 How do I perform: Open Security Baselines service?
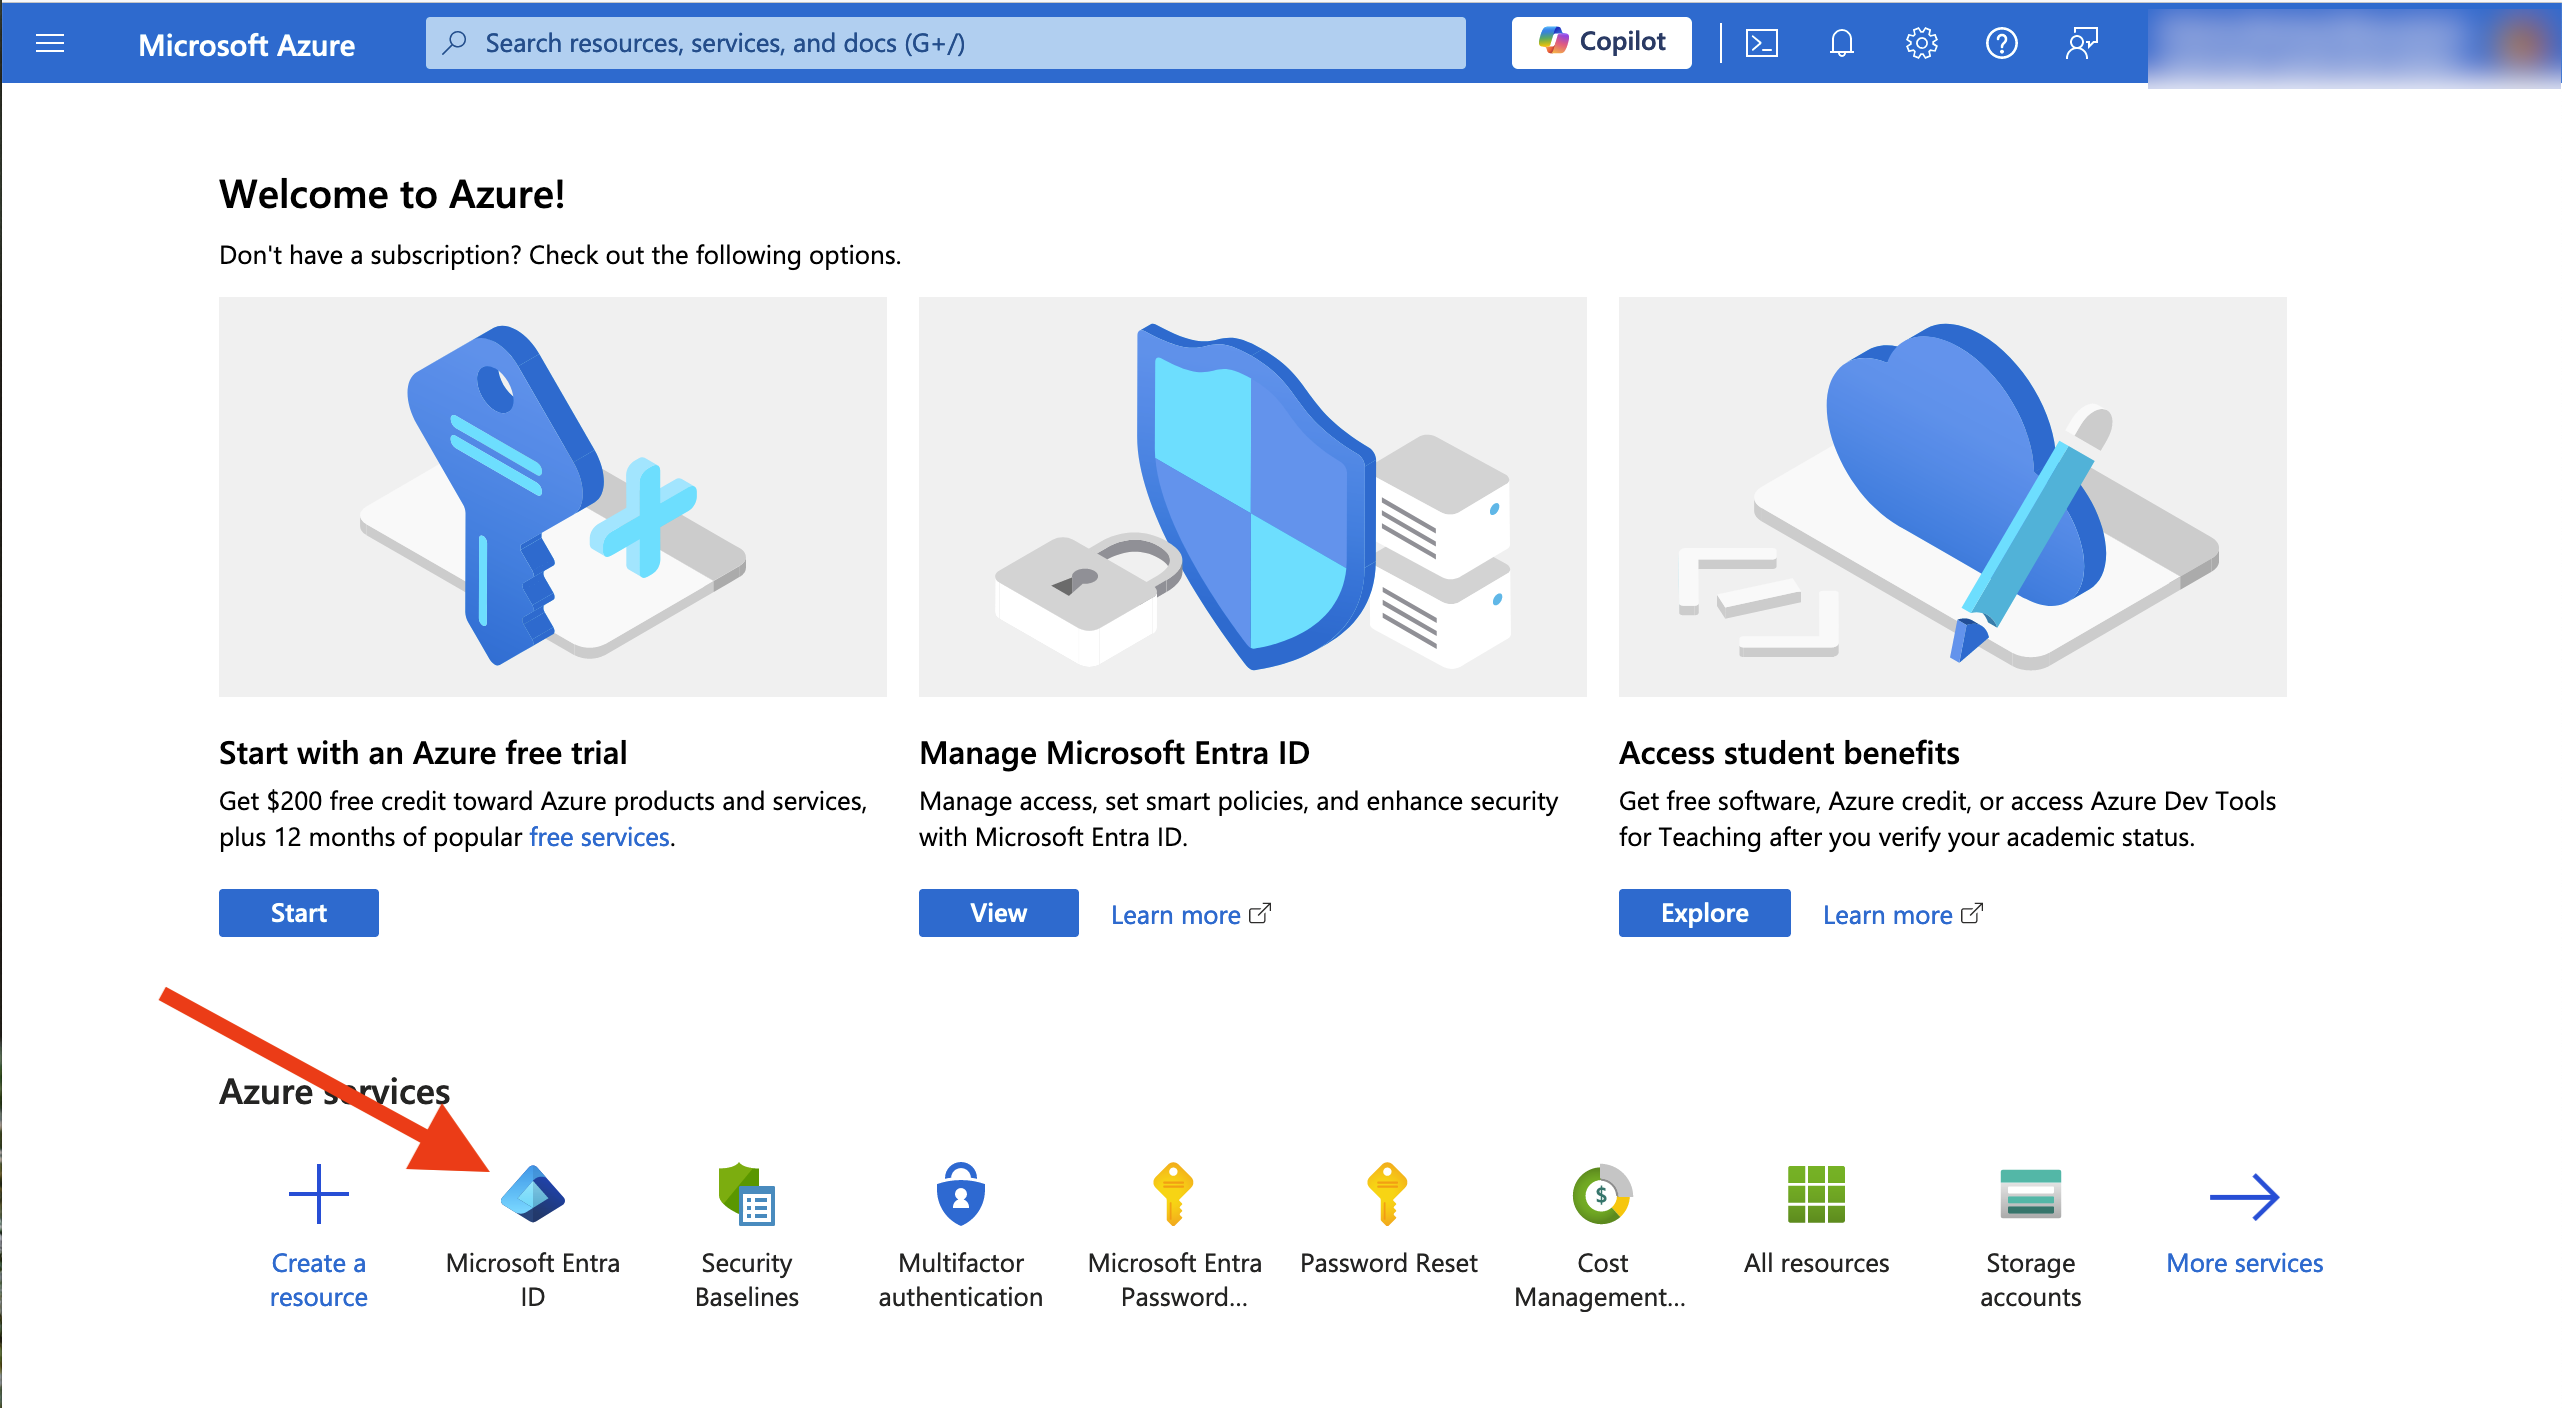click(x=746, y=1236)
